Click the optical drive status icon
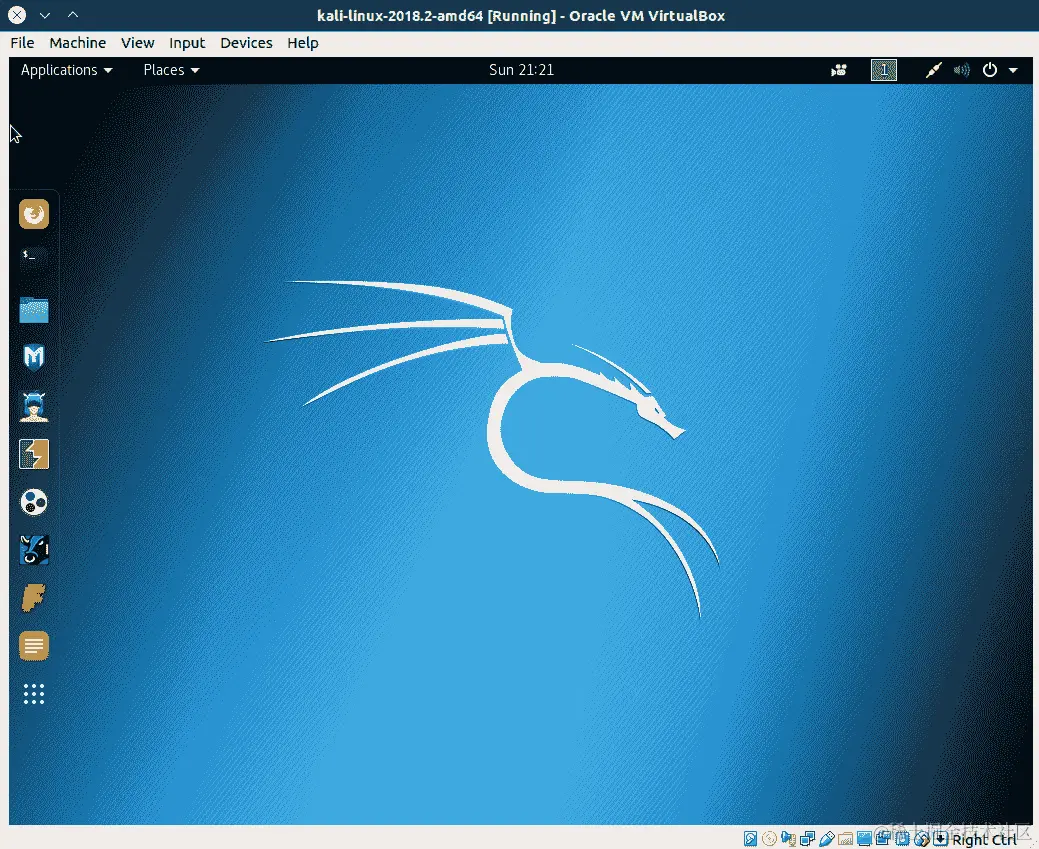 click(769, 839)
